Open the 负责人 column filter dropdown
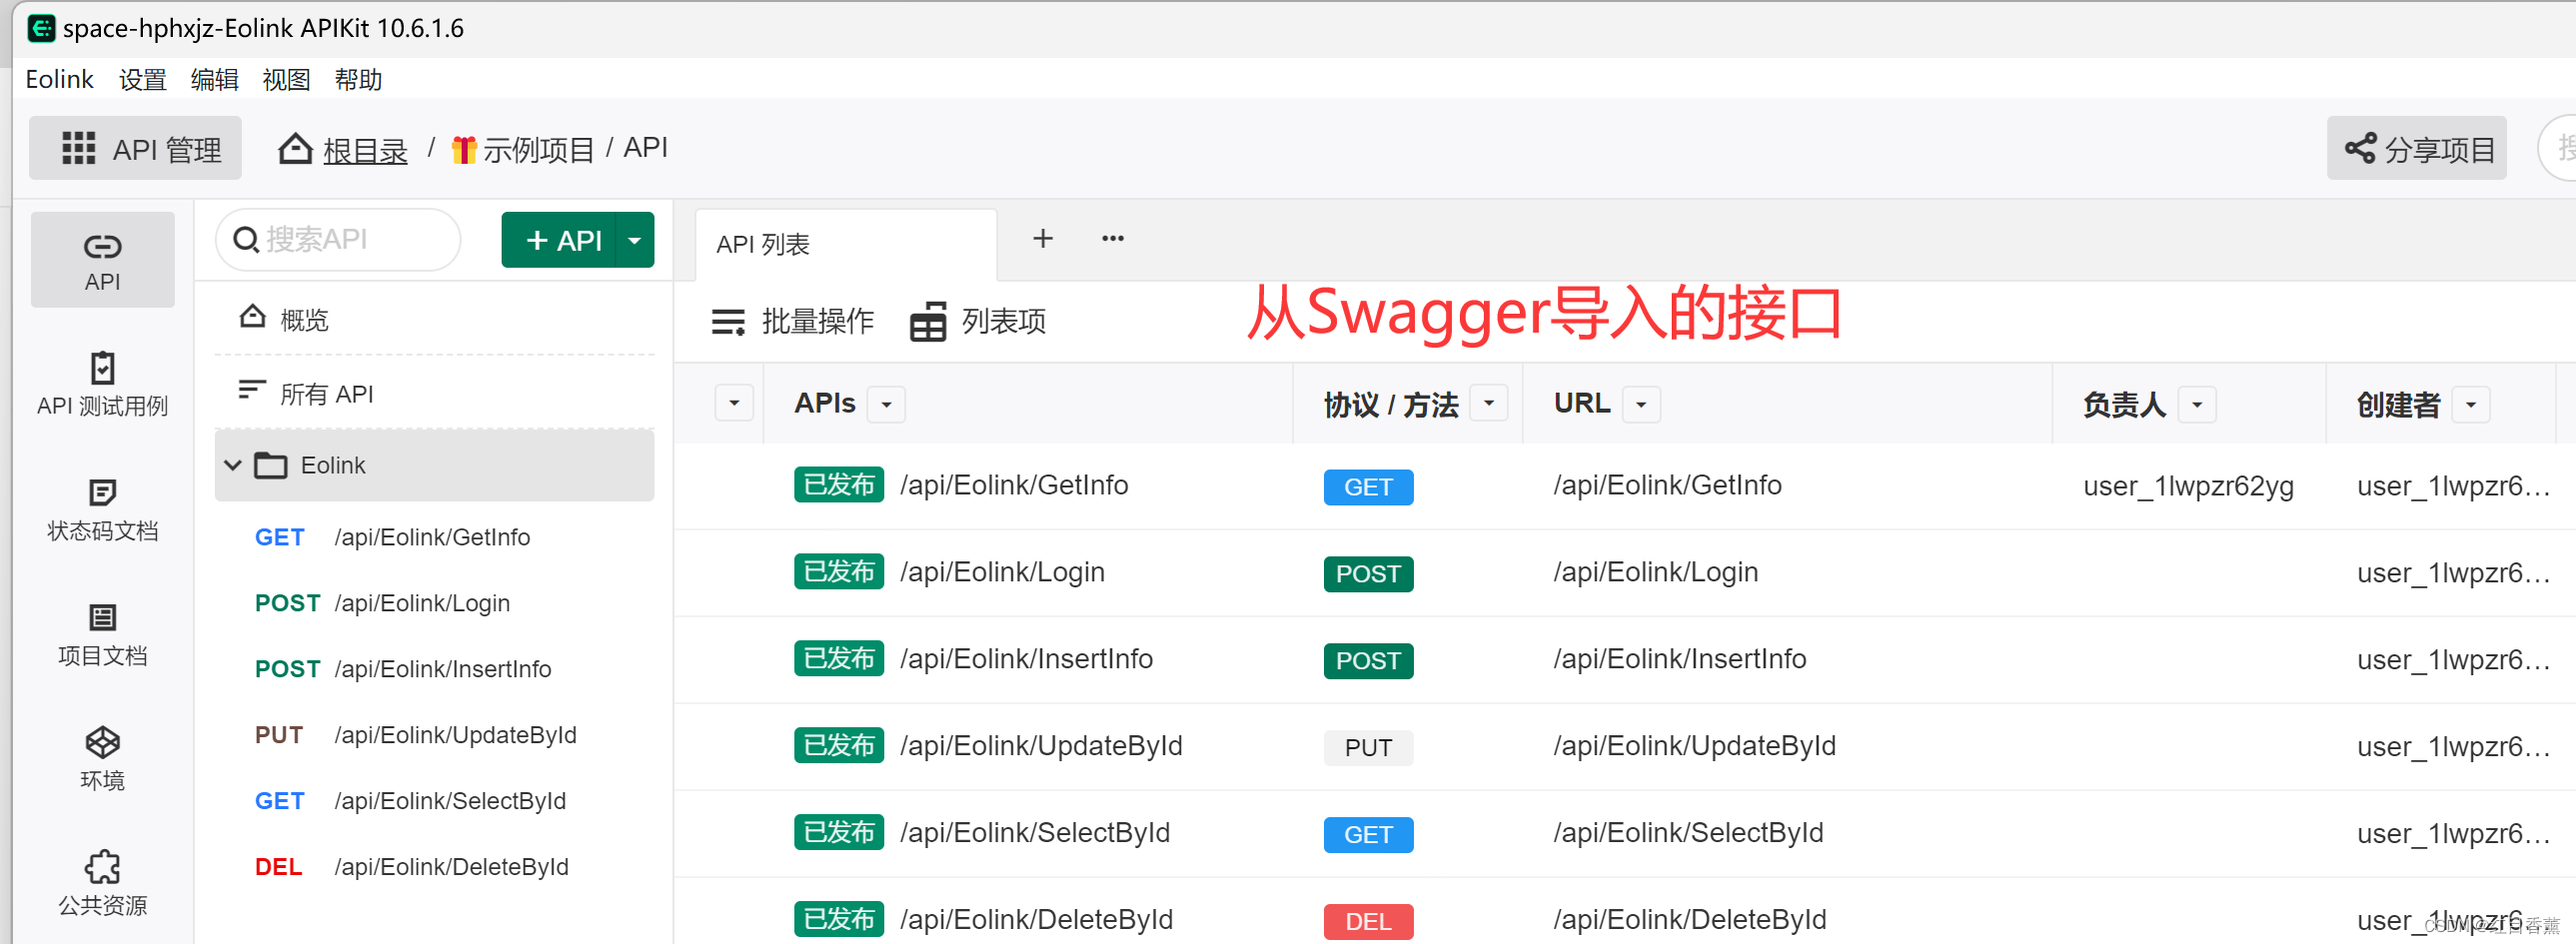 click(2197, 404)
